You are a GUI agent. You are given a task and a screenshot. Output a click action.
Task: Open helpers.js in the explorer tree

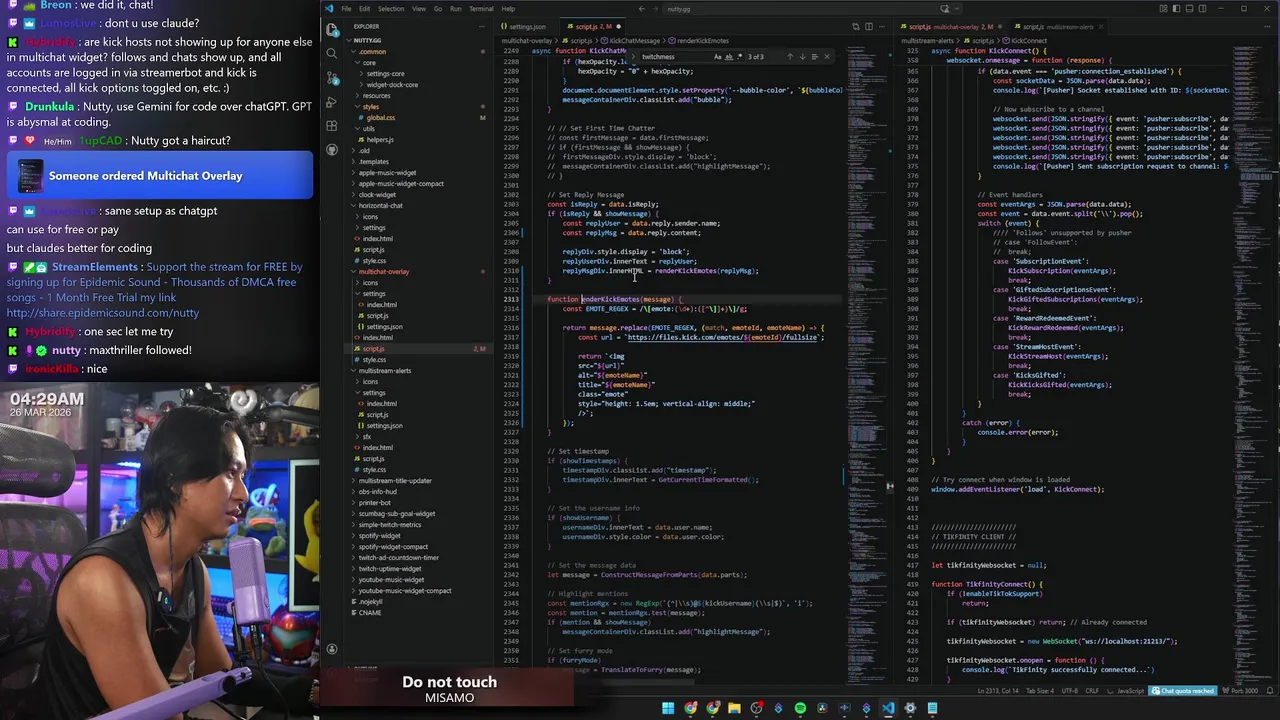tap(380, 139)
